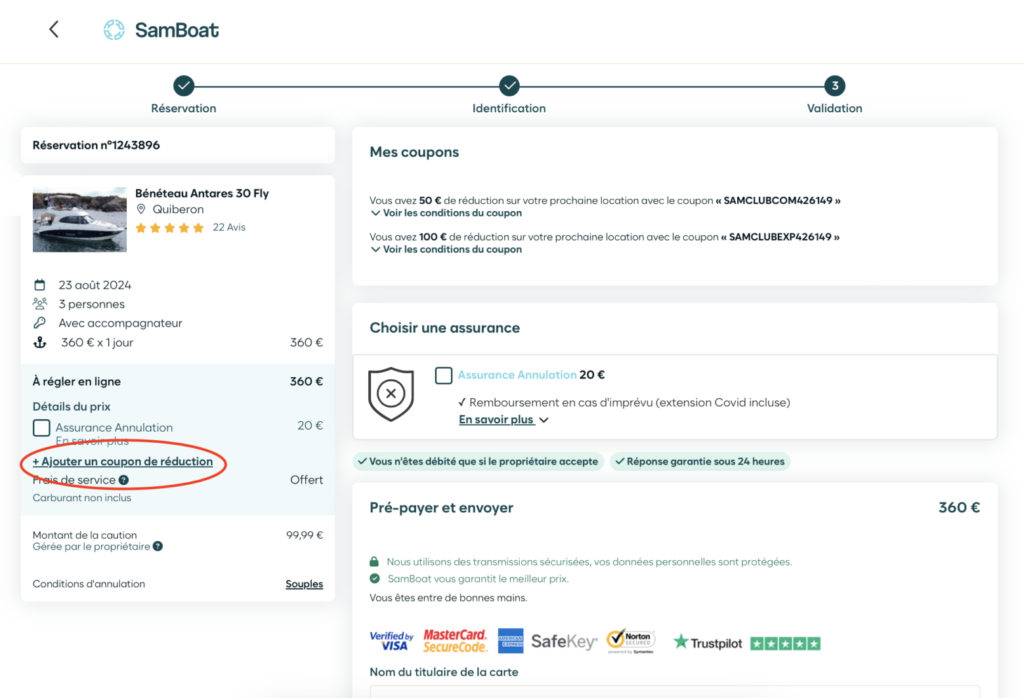Viewport: 1024px width, 698px height.
Task: Click help icon beside Gérée par le propriétaire
Action: click(x=158, y=547)
